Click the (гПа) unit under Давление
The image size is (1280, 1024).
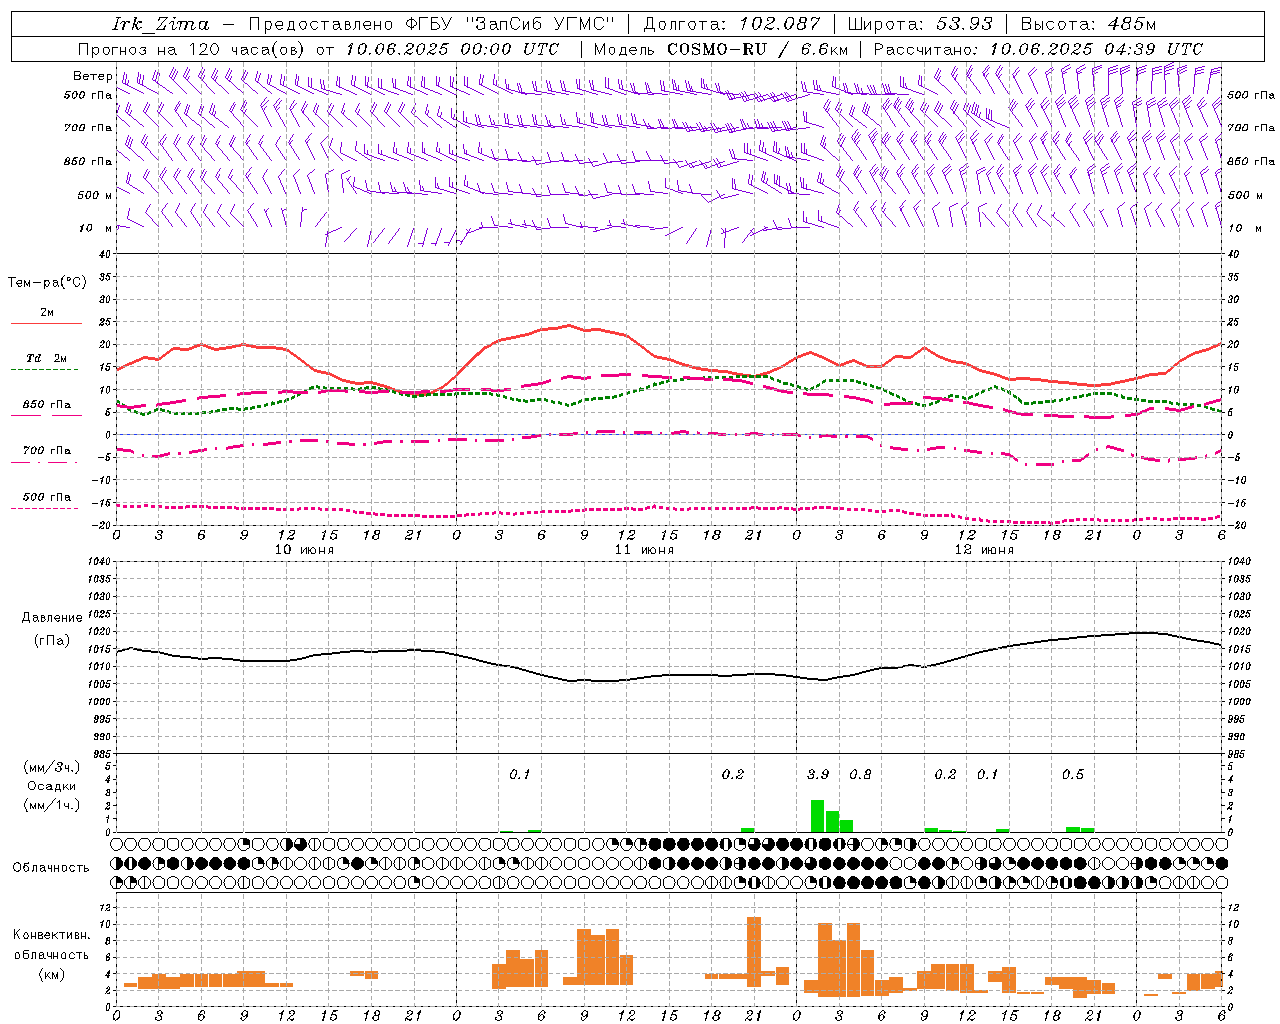(52, 641)
